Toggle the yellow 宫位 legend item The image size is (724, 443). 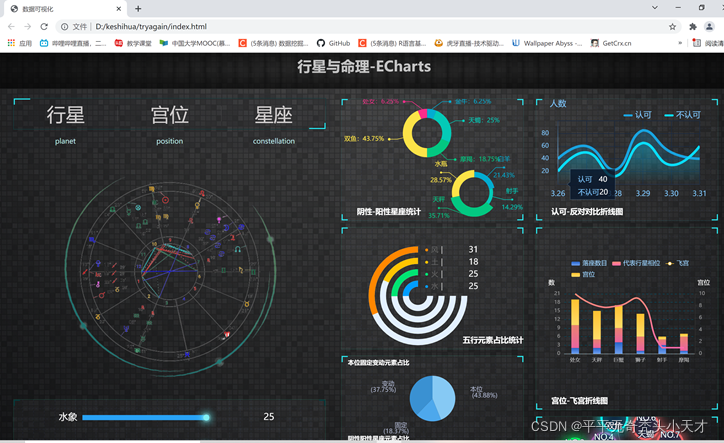(x=583, y=274)
